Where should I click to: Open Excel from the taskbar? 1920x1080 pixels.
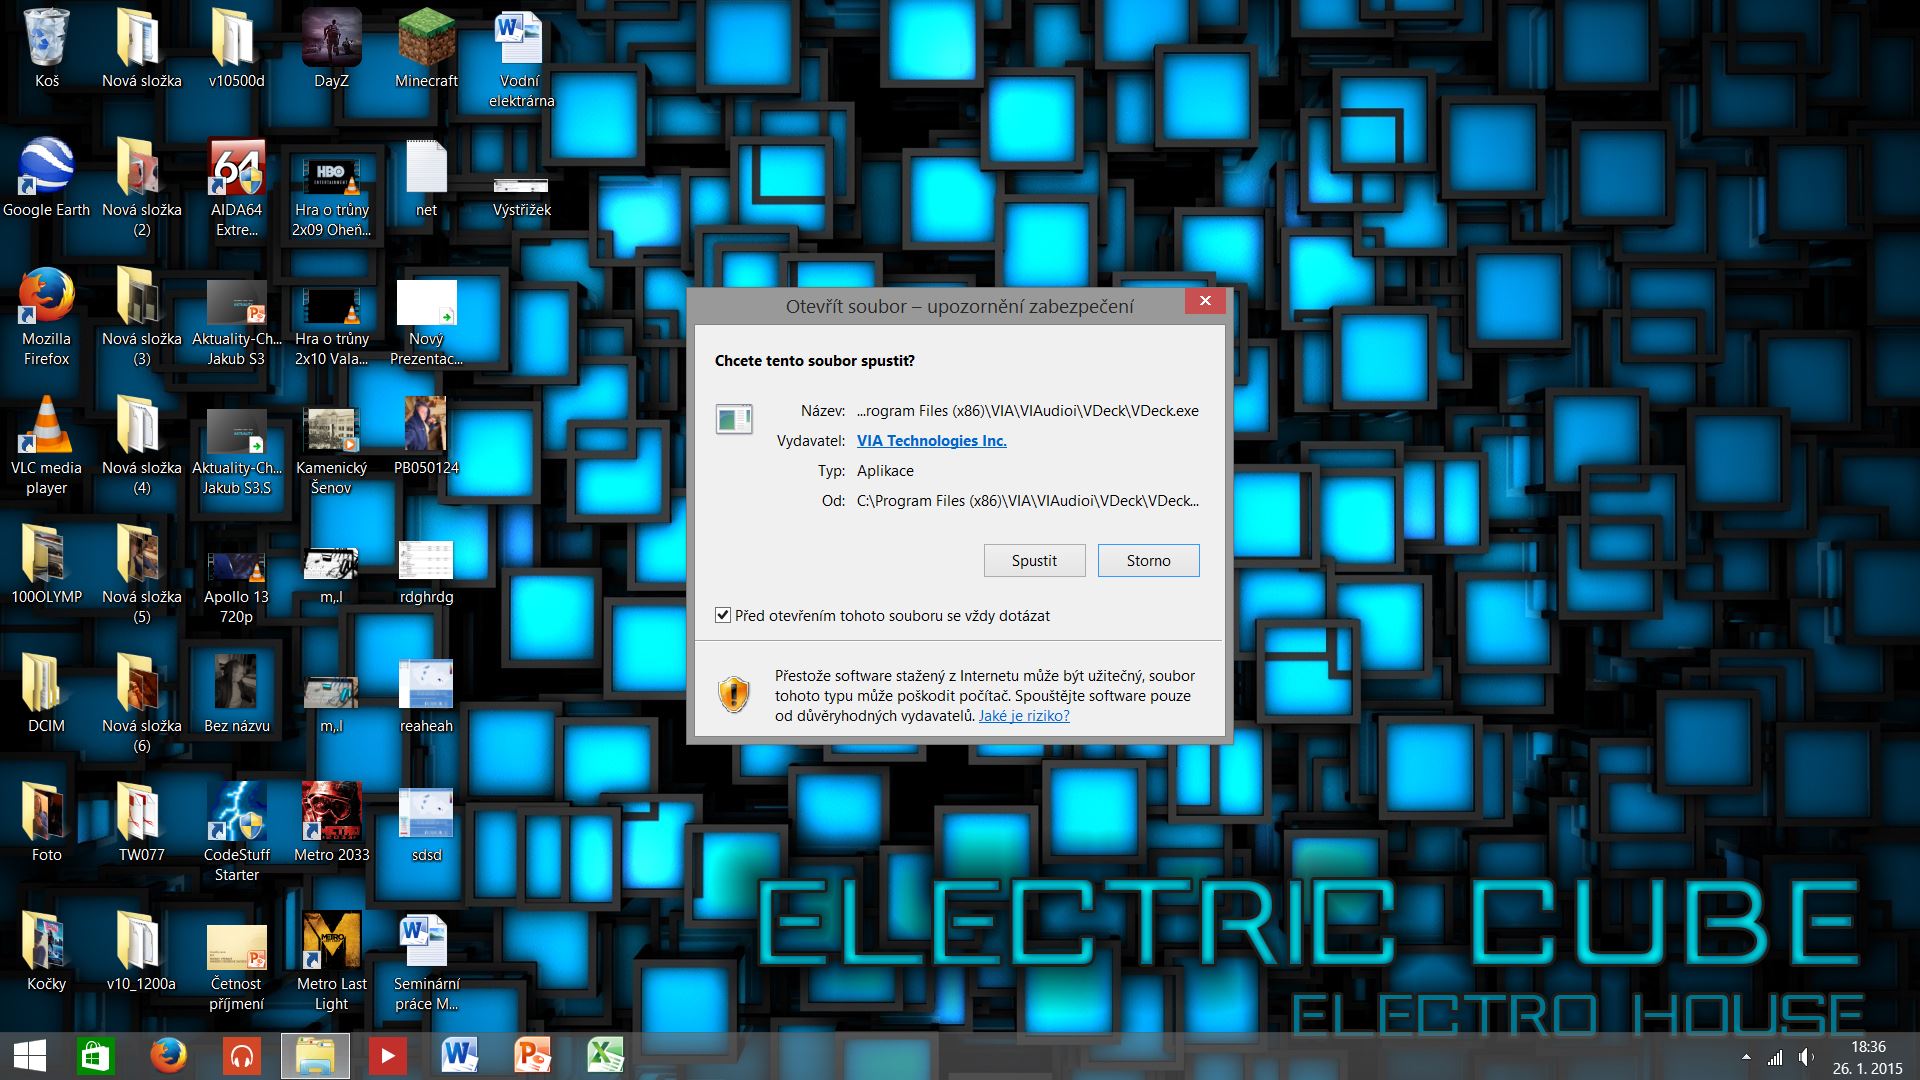(x=604, y=1056)
